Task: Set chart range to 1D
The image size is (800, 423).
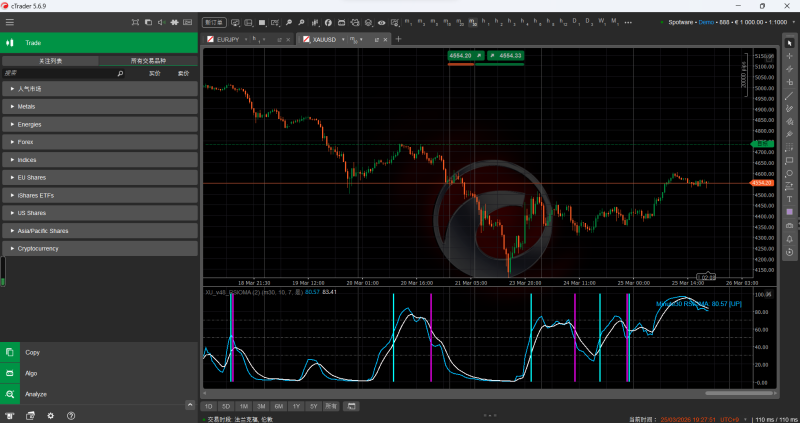Action: [x=208, y=407]
